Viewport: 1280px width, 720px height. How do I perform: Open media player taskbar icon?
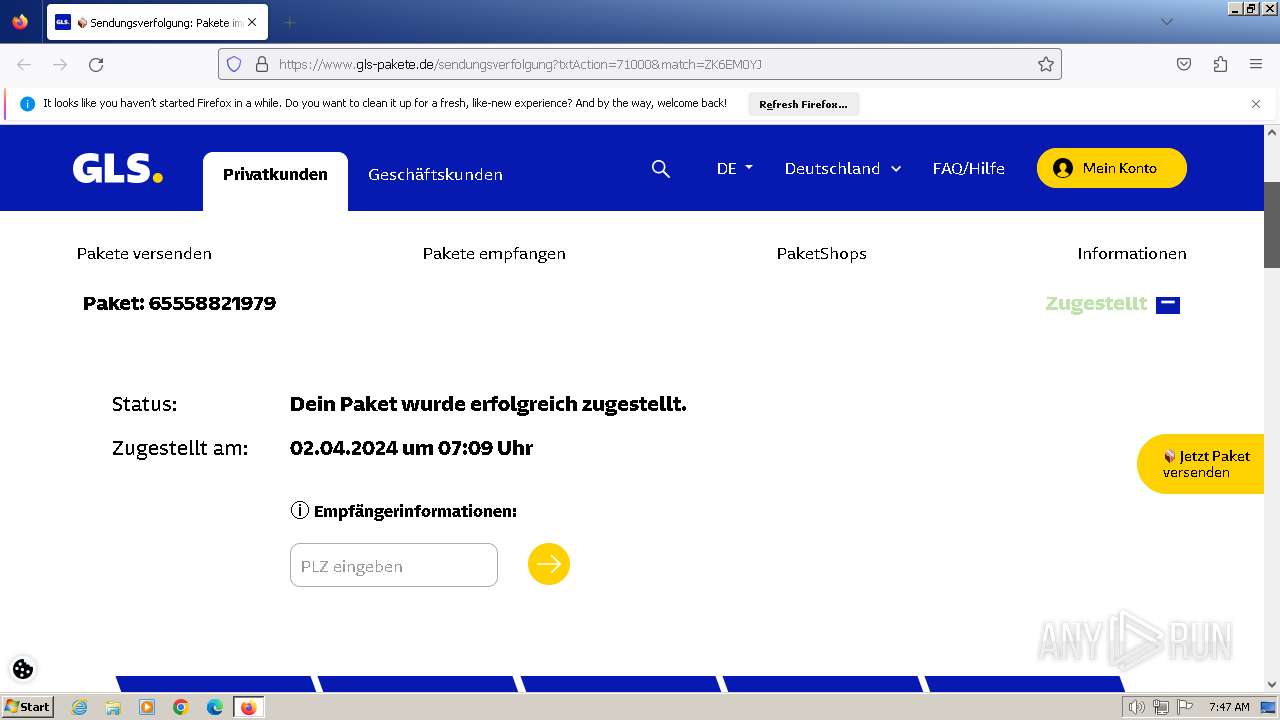[147, 707]
